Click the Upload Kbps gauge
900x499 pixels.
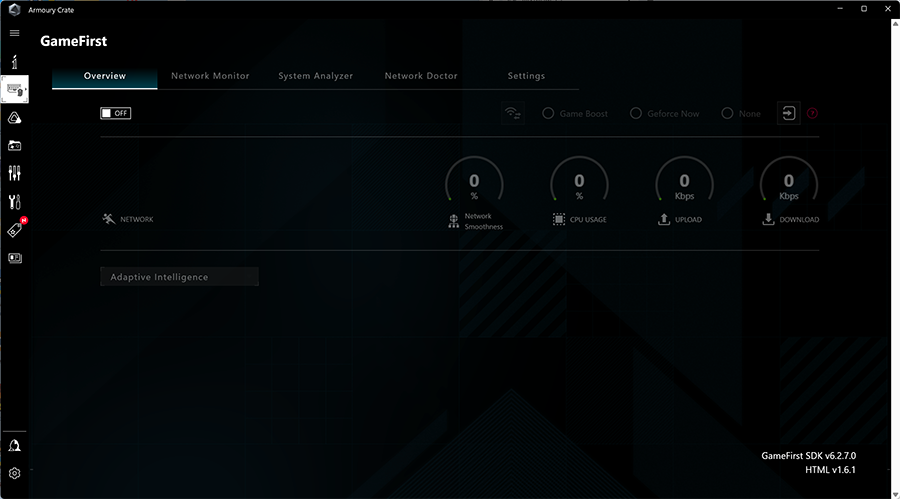(x=684, y=179)
